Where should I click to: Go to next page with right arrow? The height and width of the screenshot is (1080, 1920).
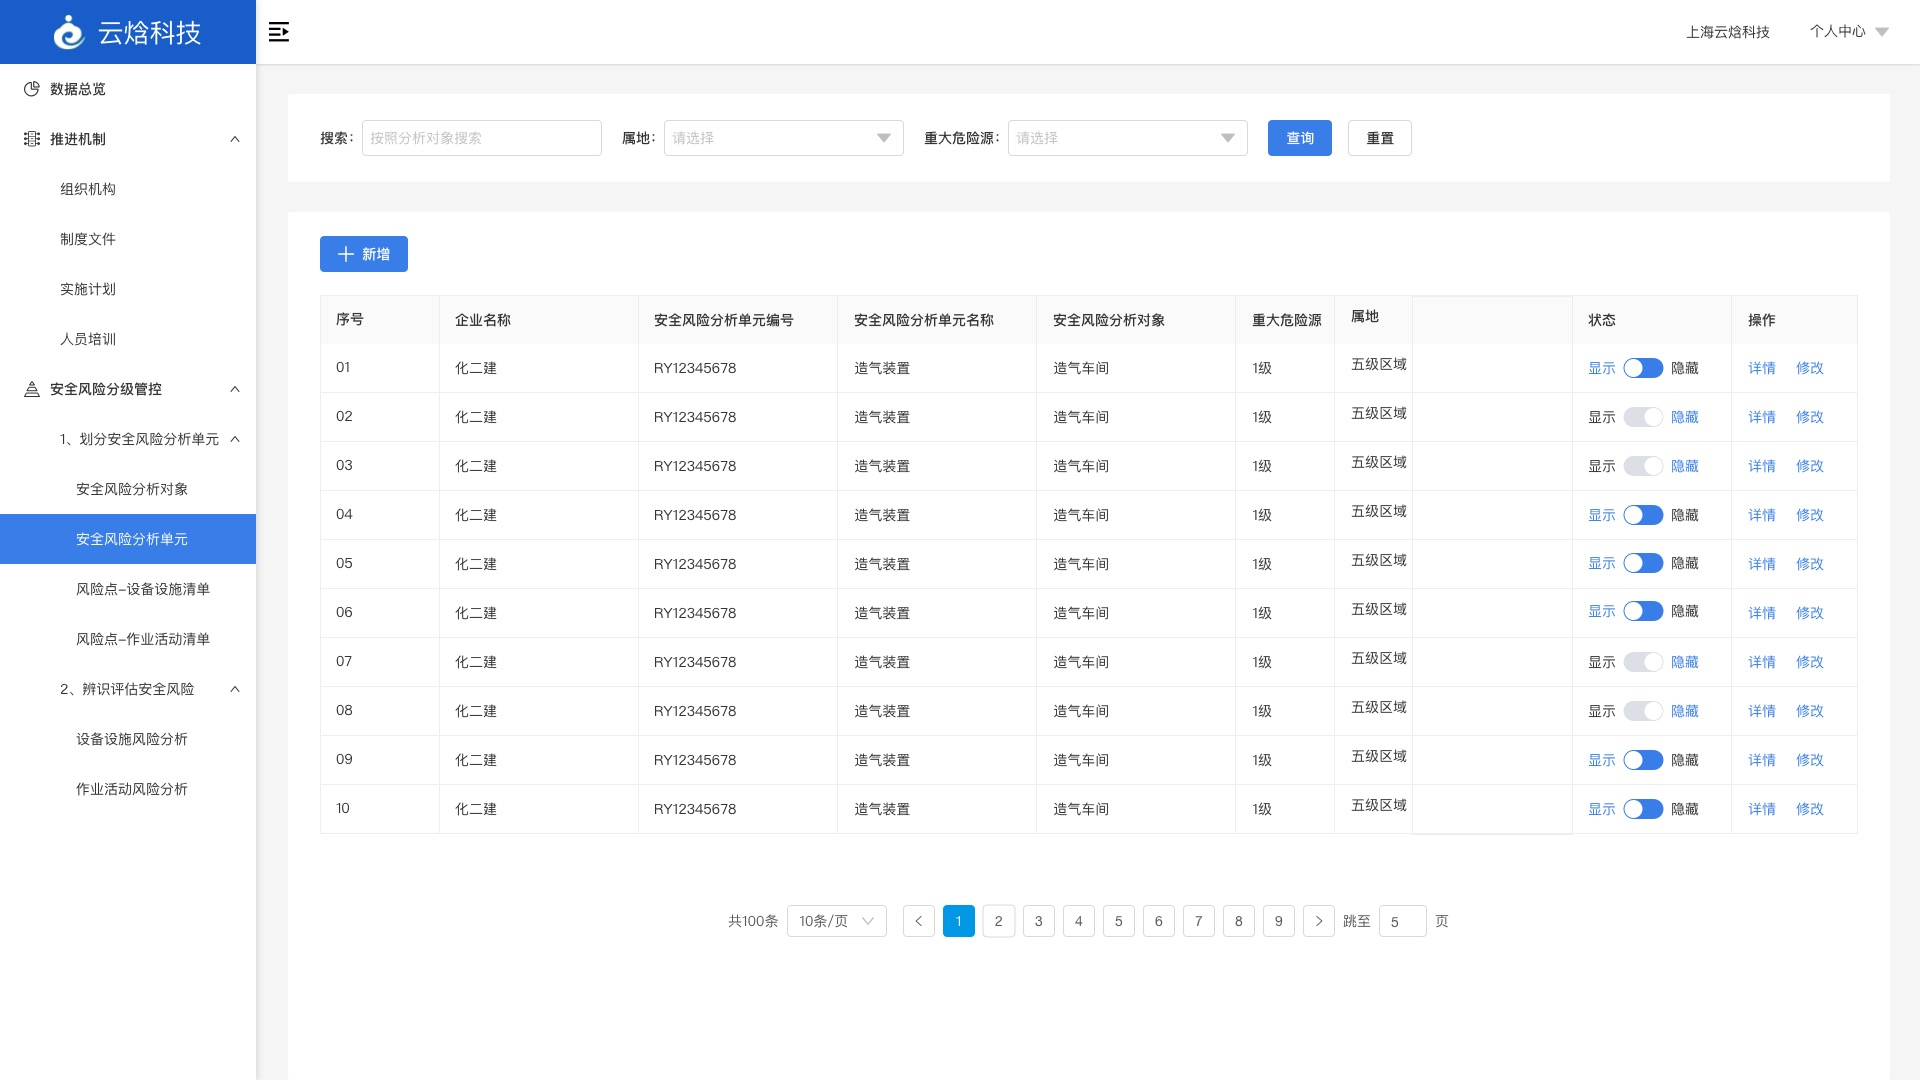pyautogui.click(x=1318, y=921)
